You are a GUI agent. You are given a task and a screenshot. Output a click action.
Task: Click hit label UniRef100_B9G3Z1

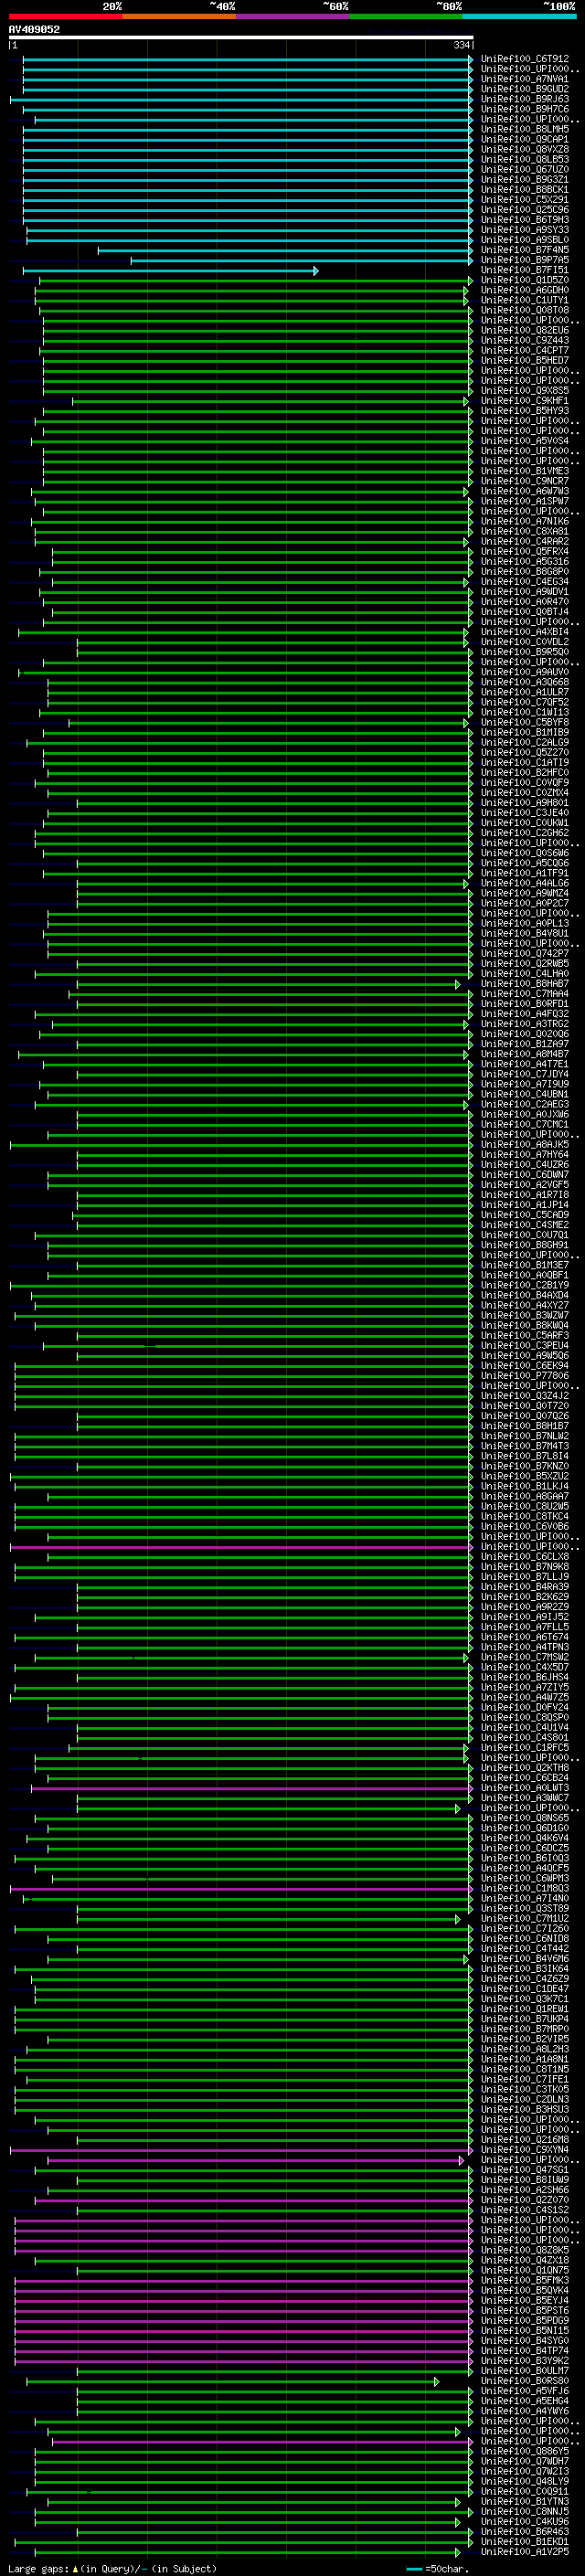(525, 180)
